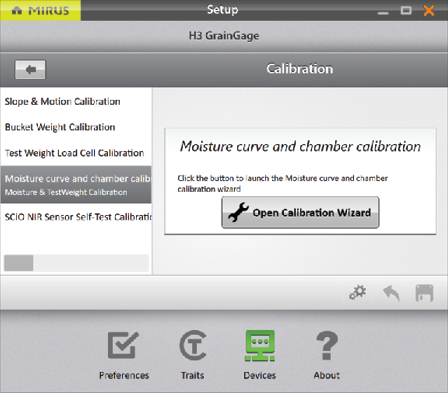Open the About section
The width and height of the screenshot is (448, 393).
point(327,355)
